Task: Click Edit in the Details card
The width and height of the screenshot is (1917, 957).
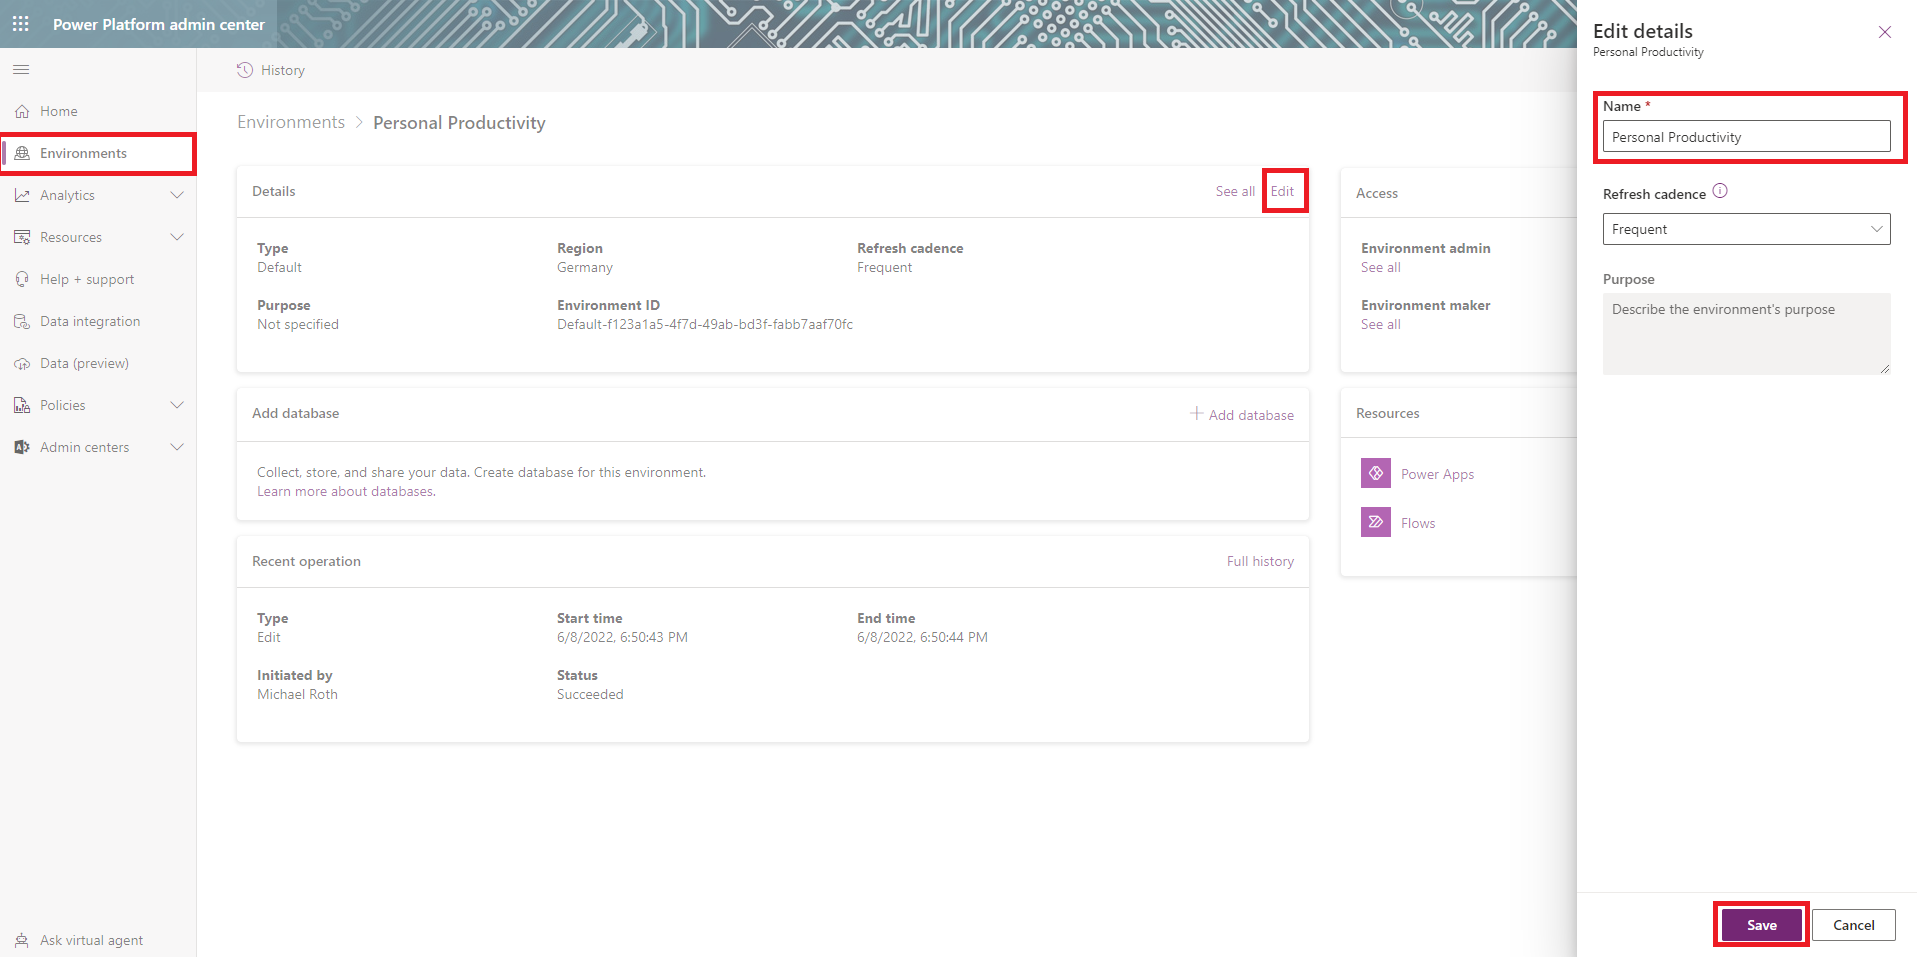Action: [x=1282, y=191]
